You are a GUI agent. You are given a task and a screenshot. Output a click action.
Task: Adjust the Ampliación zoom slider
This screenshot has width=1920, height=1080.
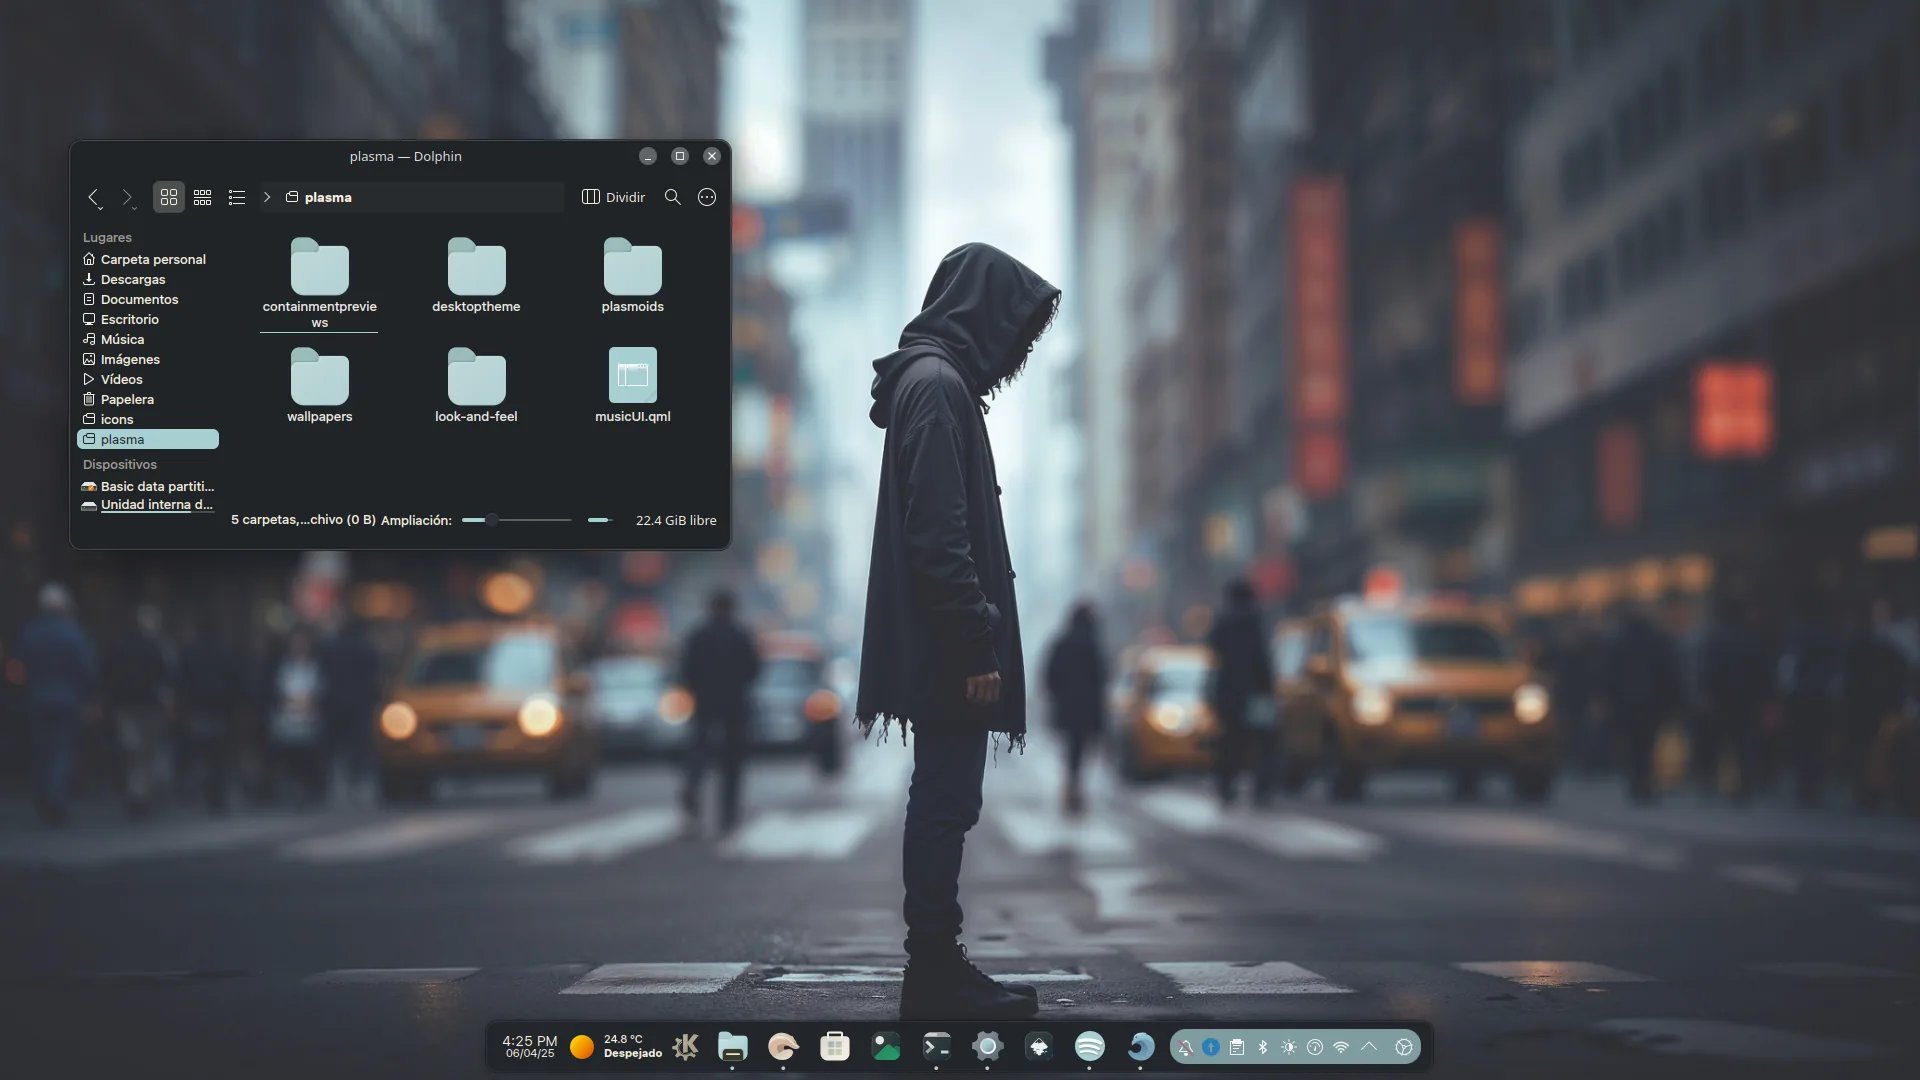click(516, 520)
